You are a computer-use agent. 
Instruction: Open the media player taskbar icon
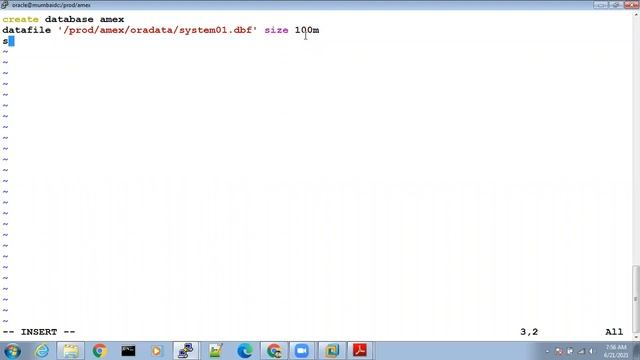click(156, 351)
